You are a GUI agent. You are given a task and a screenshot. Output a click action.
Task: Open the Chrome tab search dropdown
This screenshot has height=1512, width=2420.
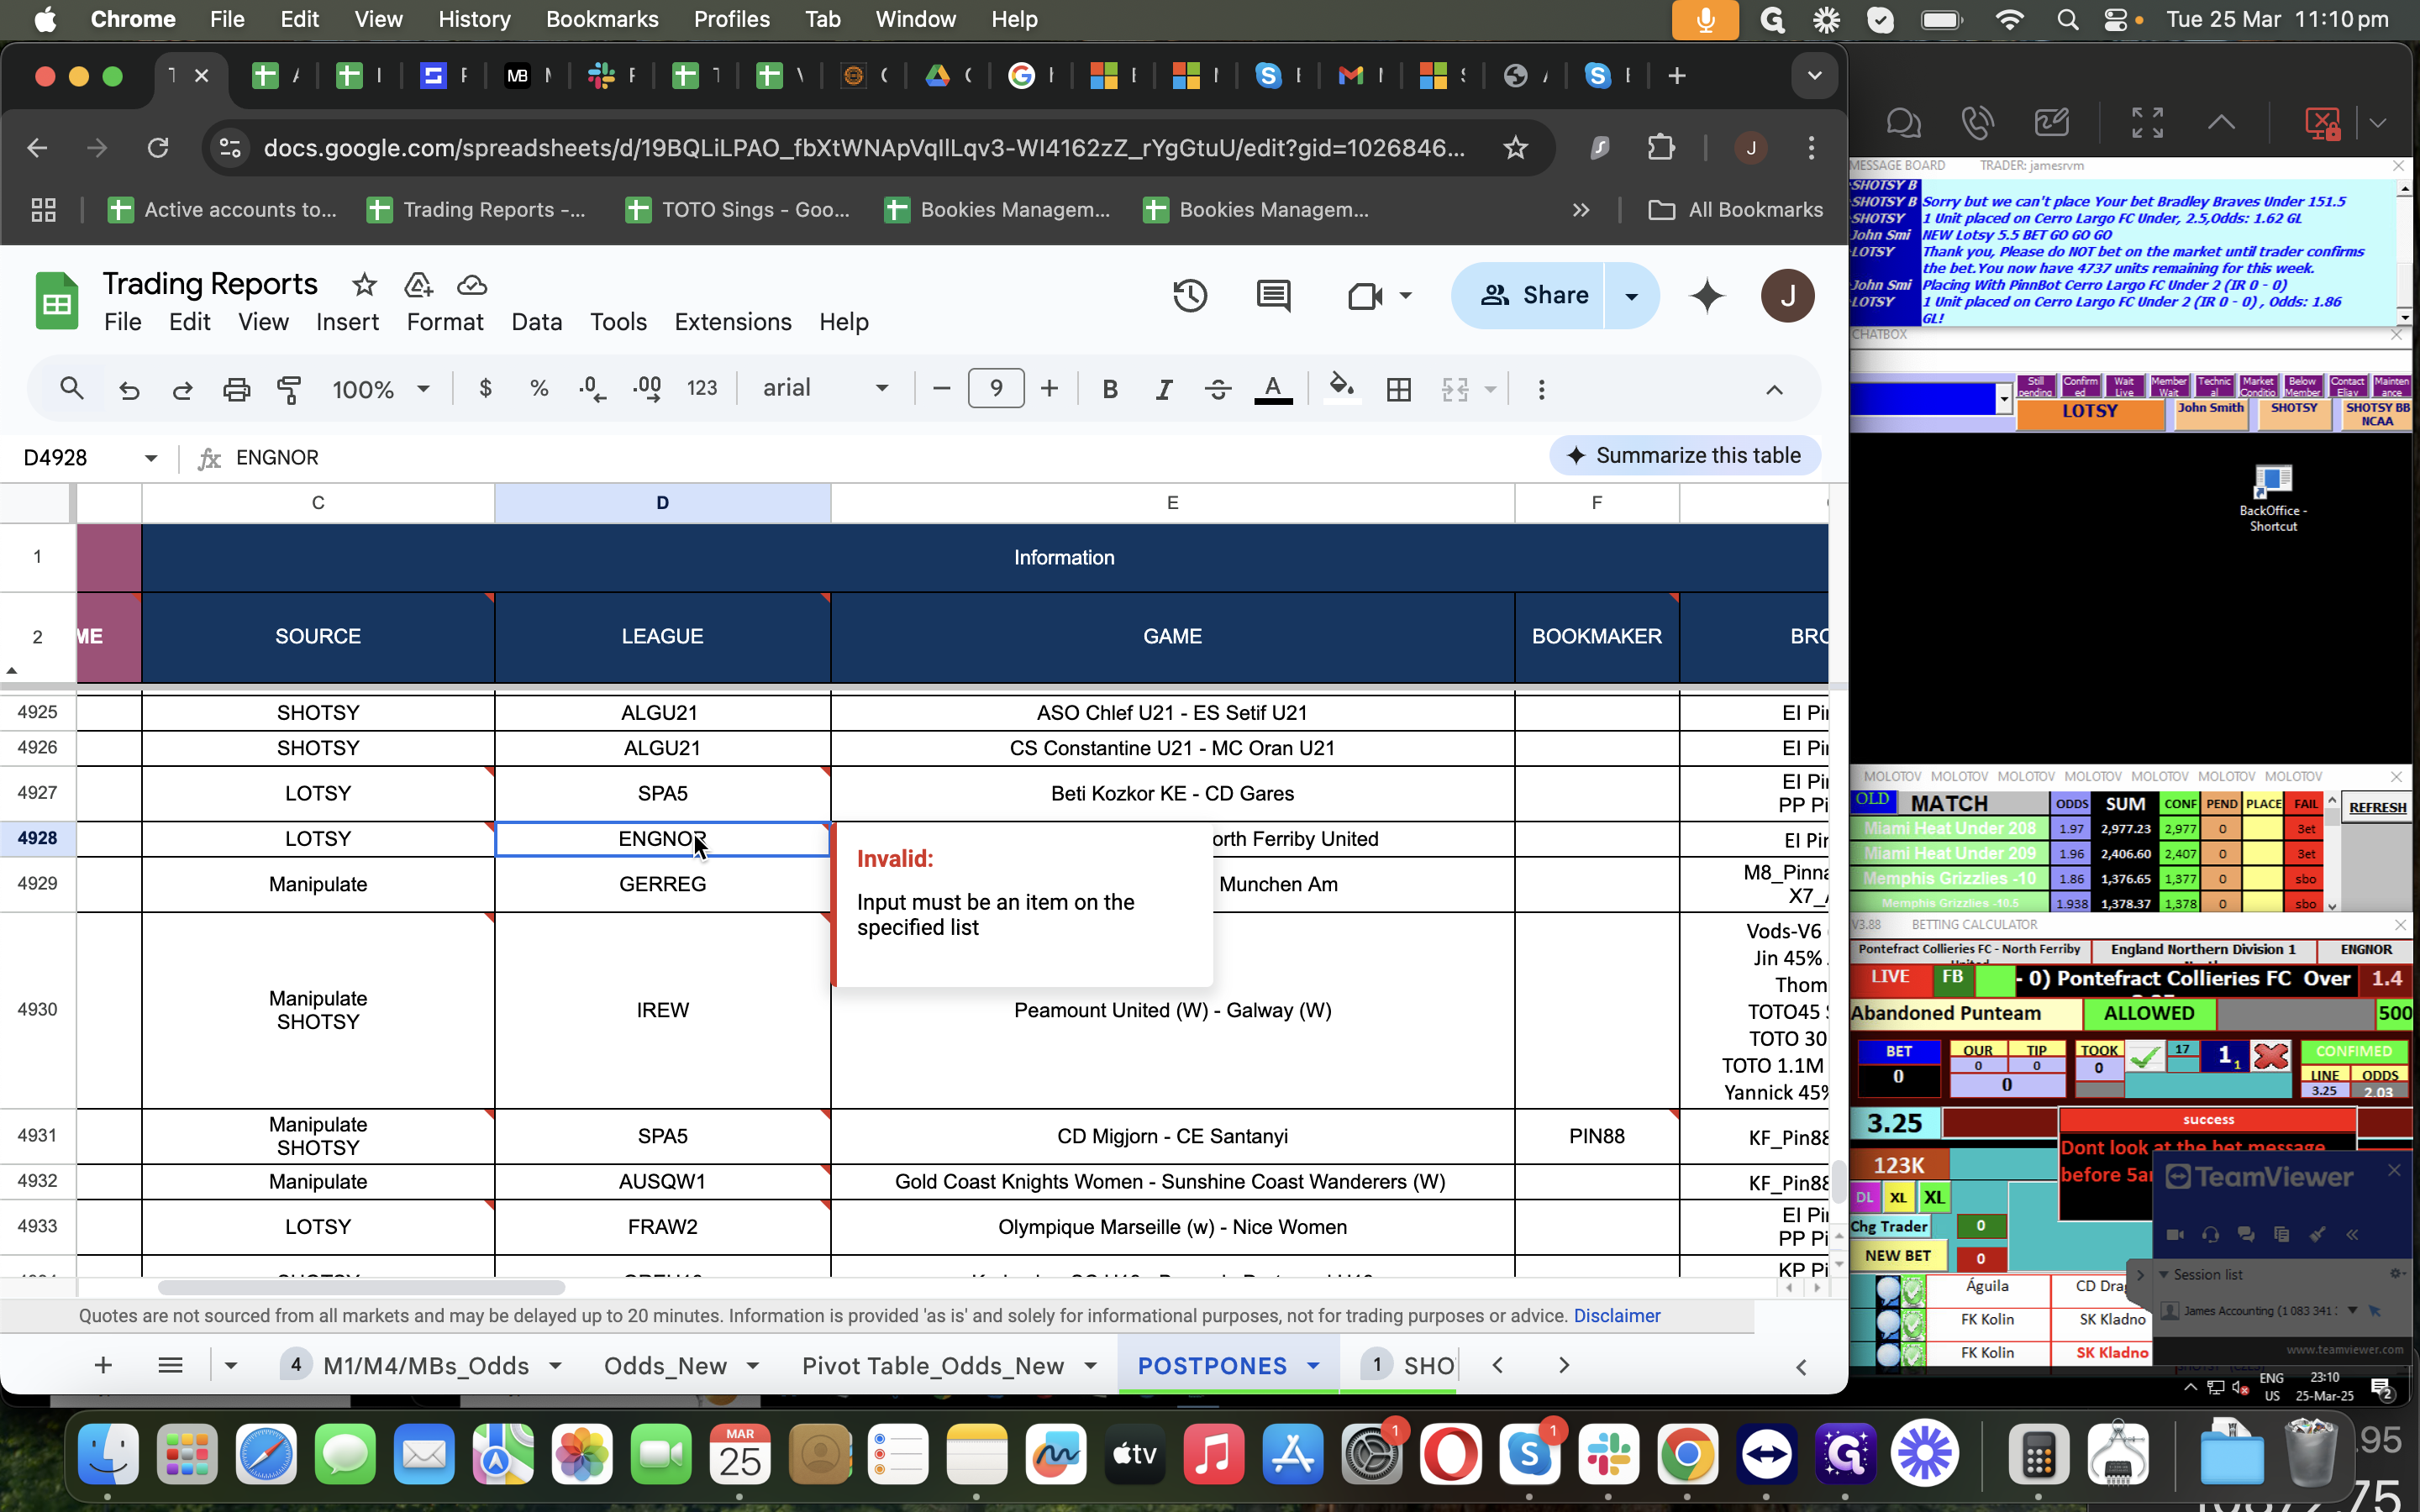(1814, 75)
